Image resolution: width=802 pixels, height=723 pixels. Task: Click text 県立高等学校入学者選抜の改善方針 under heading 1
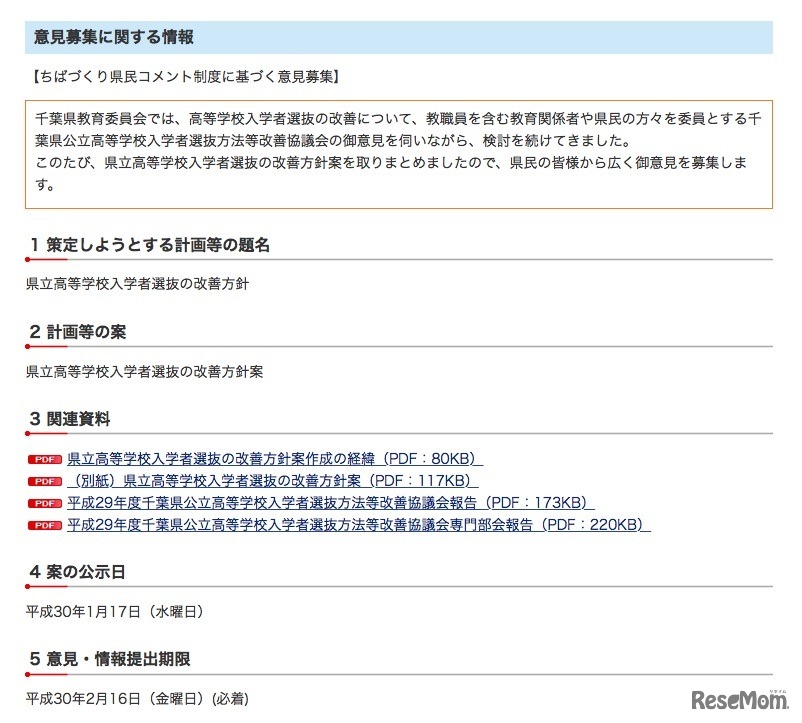(x=137, y=284)
